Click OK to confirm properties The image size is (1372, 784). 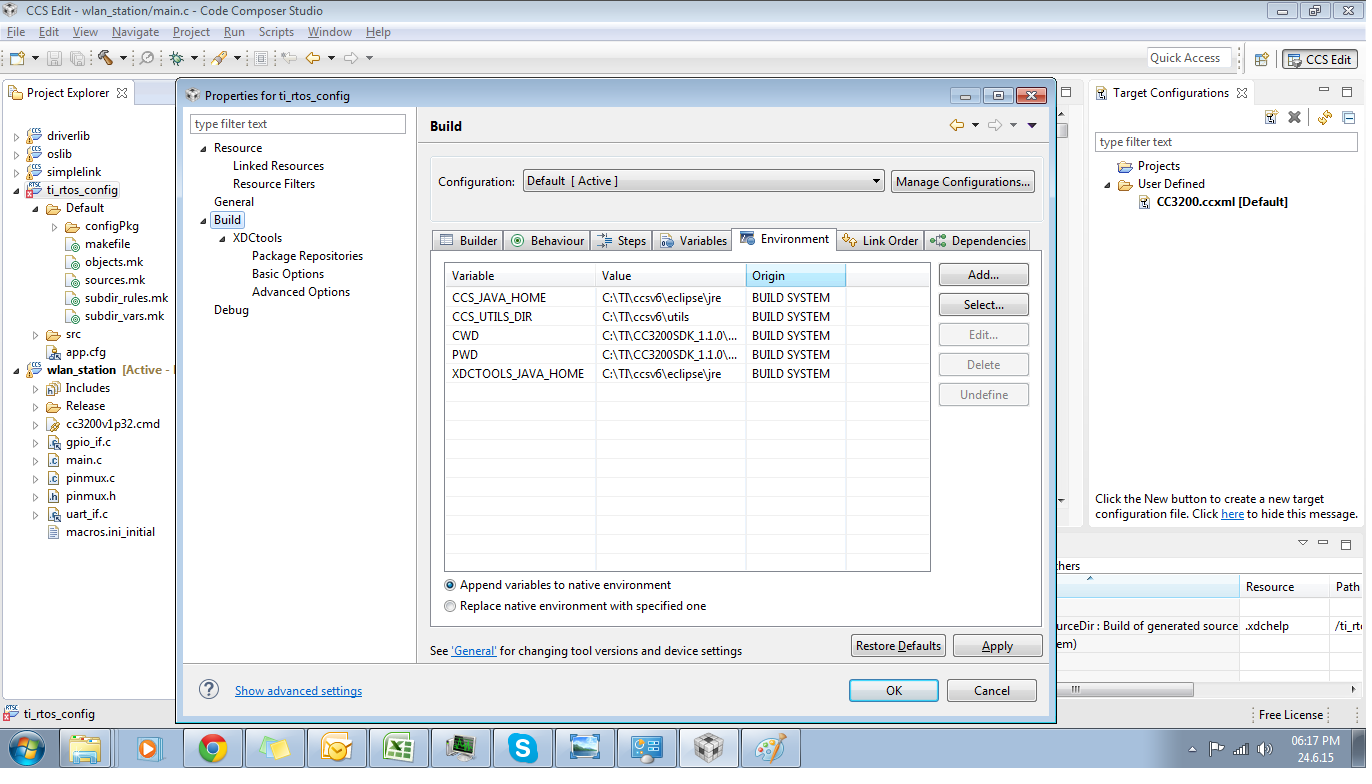893,690
